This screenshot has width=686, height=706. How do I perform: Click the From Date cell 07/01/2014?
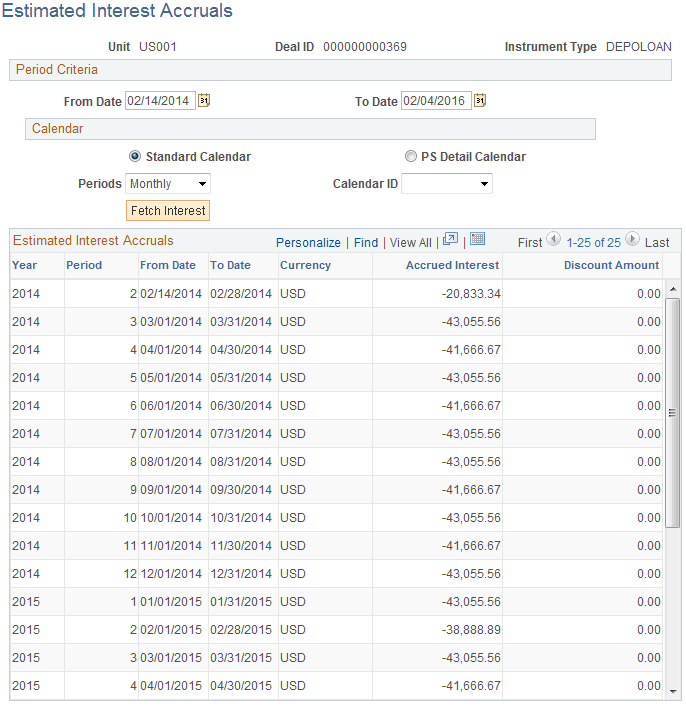pyautogui.click(x=171, y=434)
